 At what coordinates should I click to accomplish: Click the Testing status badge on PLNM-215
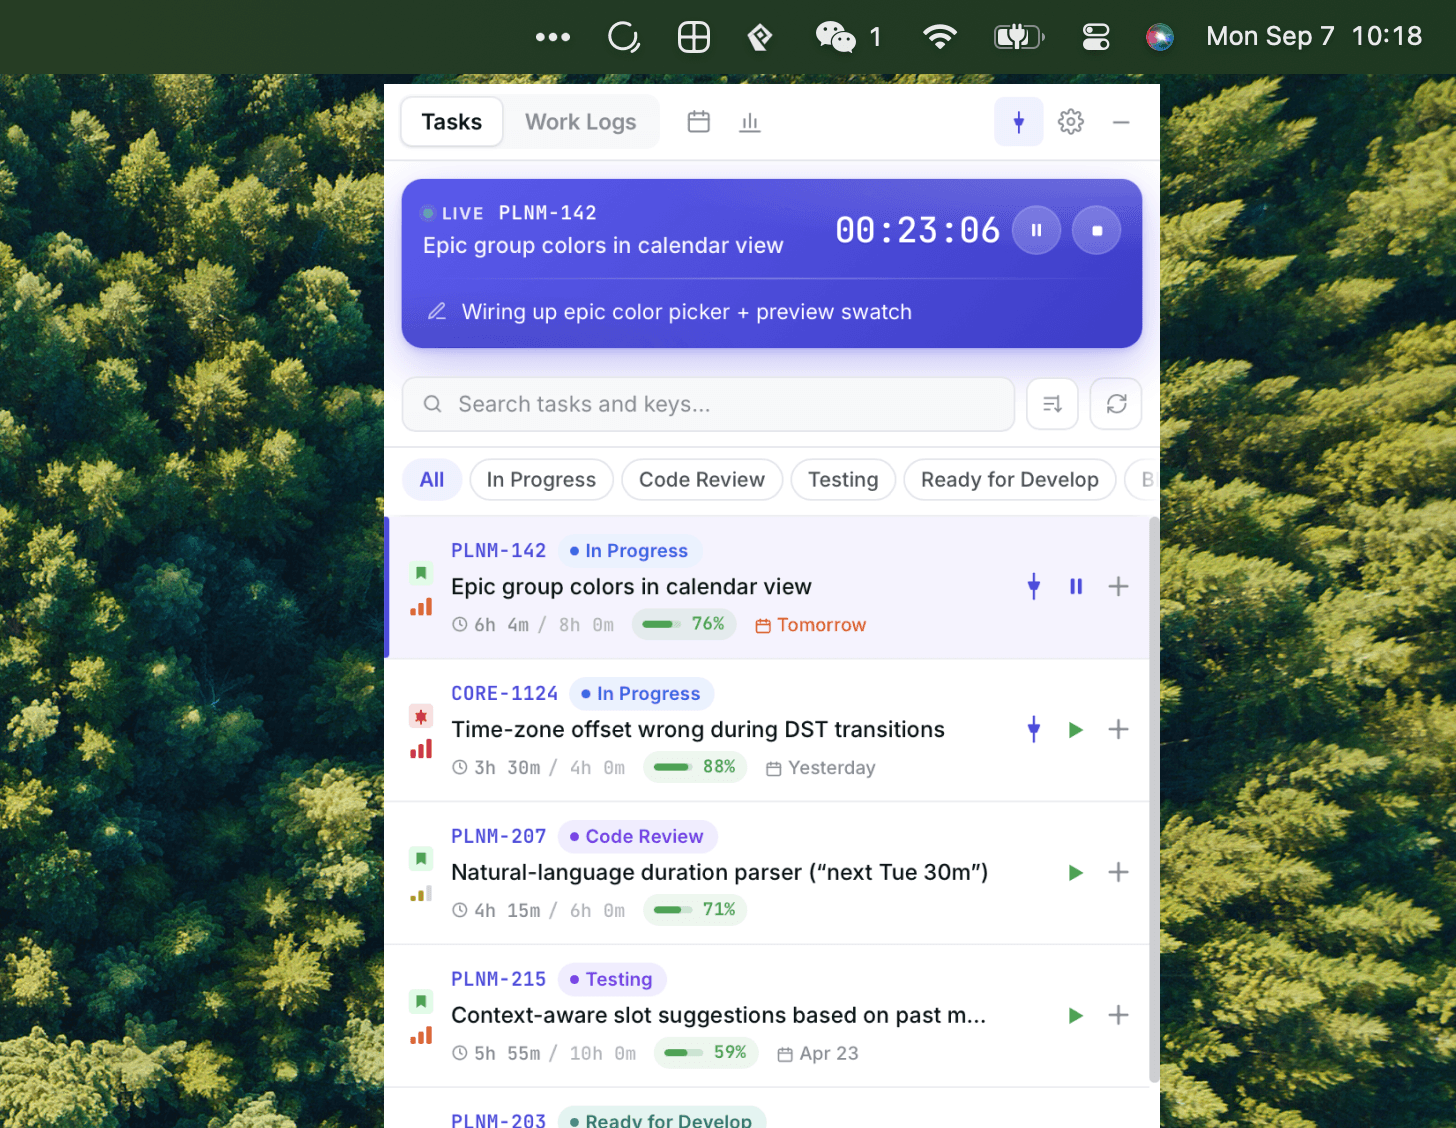[x=612, y=980]
